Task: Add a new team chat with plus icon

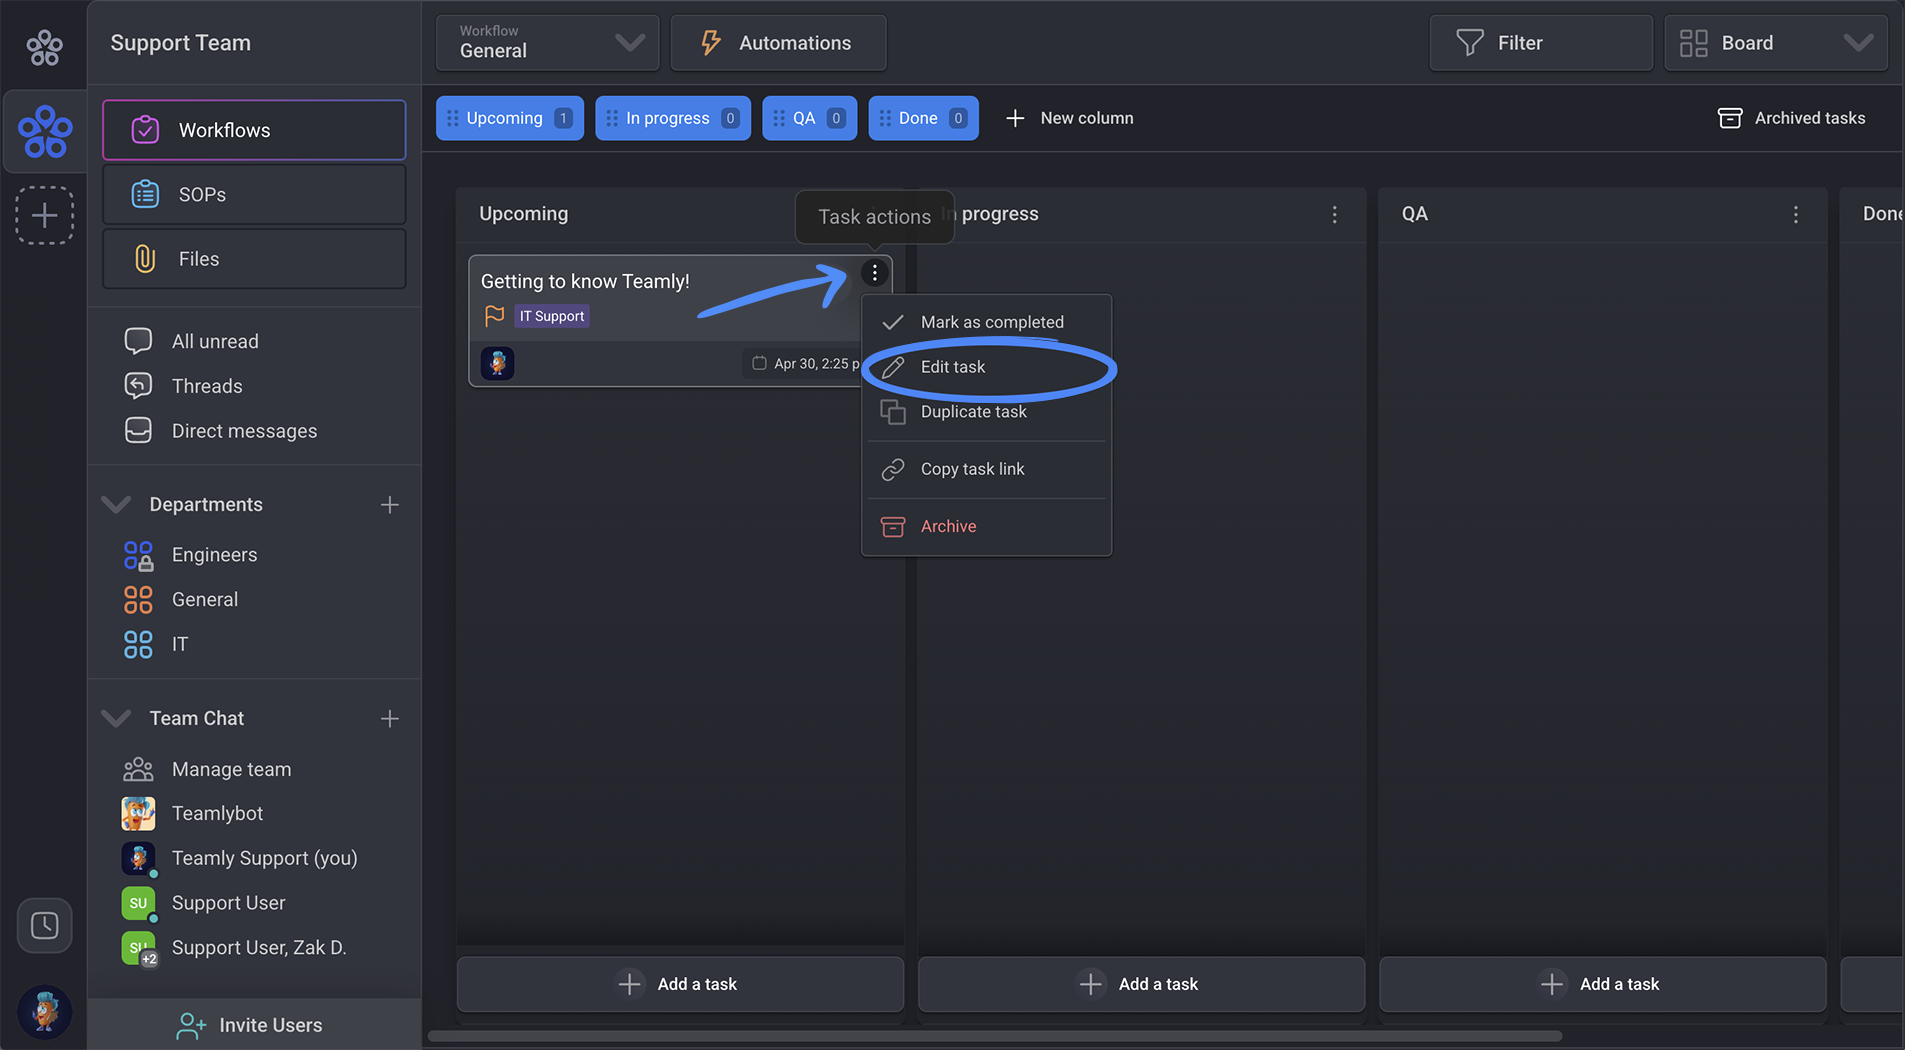Action: [390, 719]
